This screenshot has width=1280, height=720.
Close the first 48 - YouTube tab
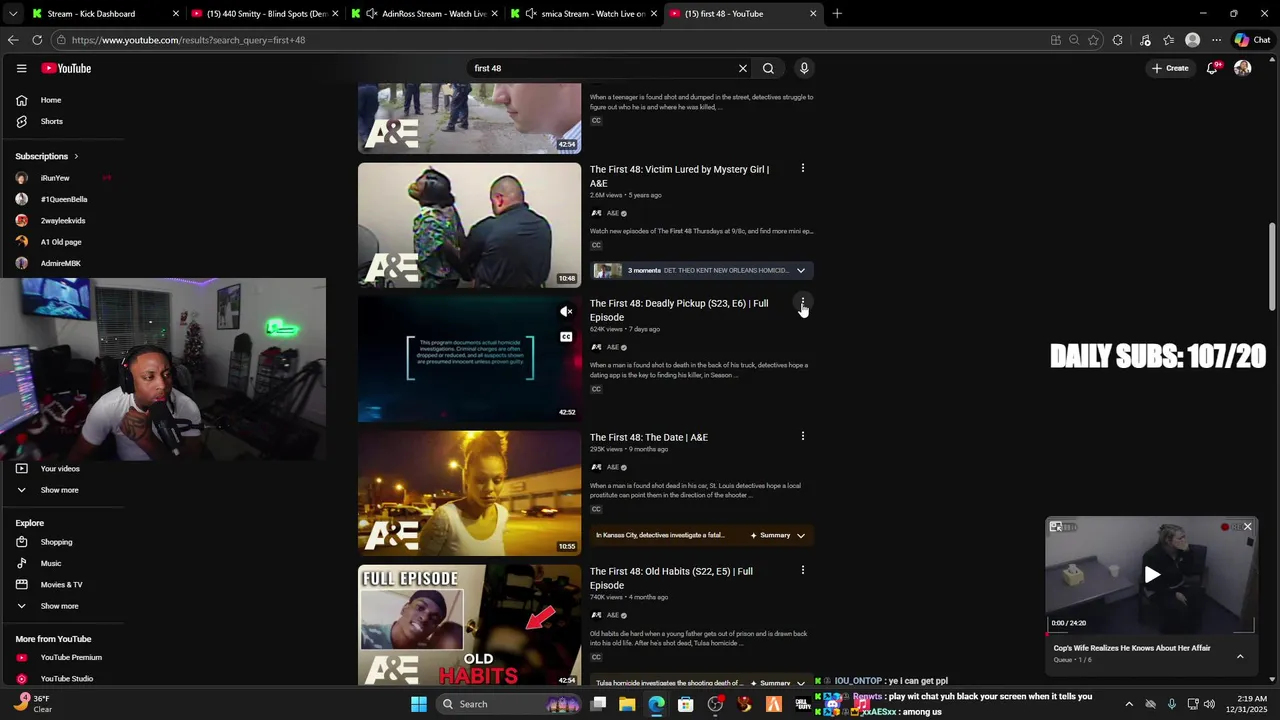coord(813,14)
